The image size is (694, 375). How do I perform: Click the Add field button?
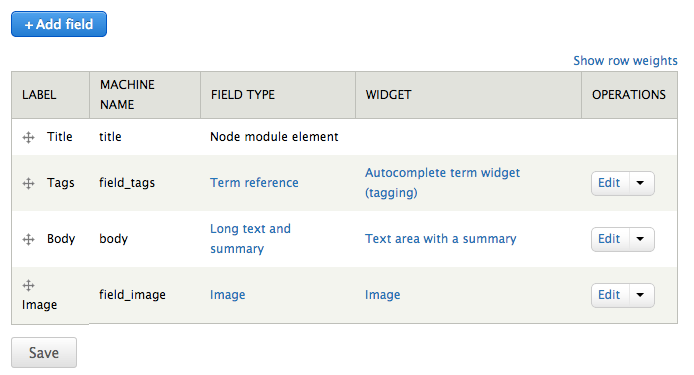point(59,24)
